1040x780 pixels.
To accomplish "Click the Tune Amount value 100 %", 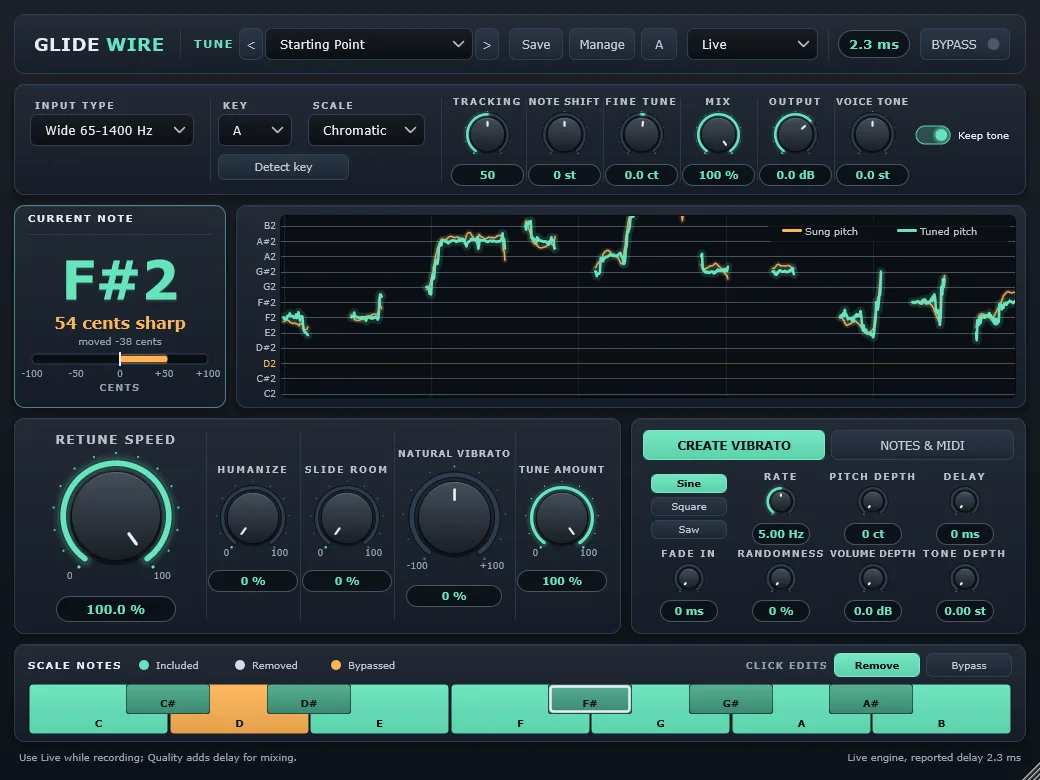I will 561,581.
